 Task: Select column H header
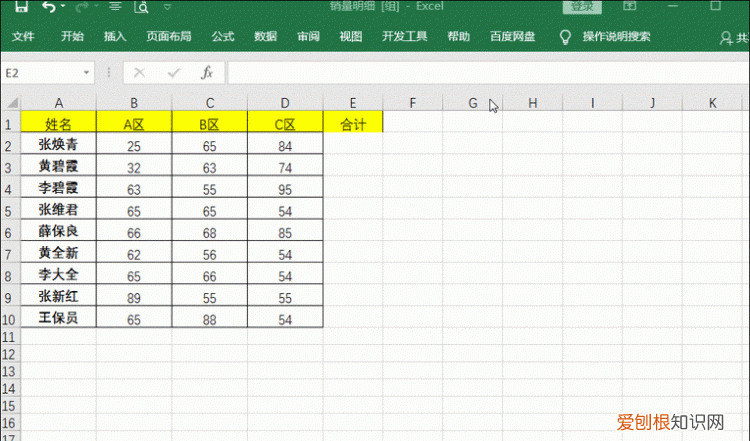point(532,102)
